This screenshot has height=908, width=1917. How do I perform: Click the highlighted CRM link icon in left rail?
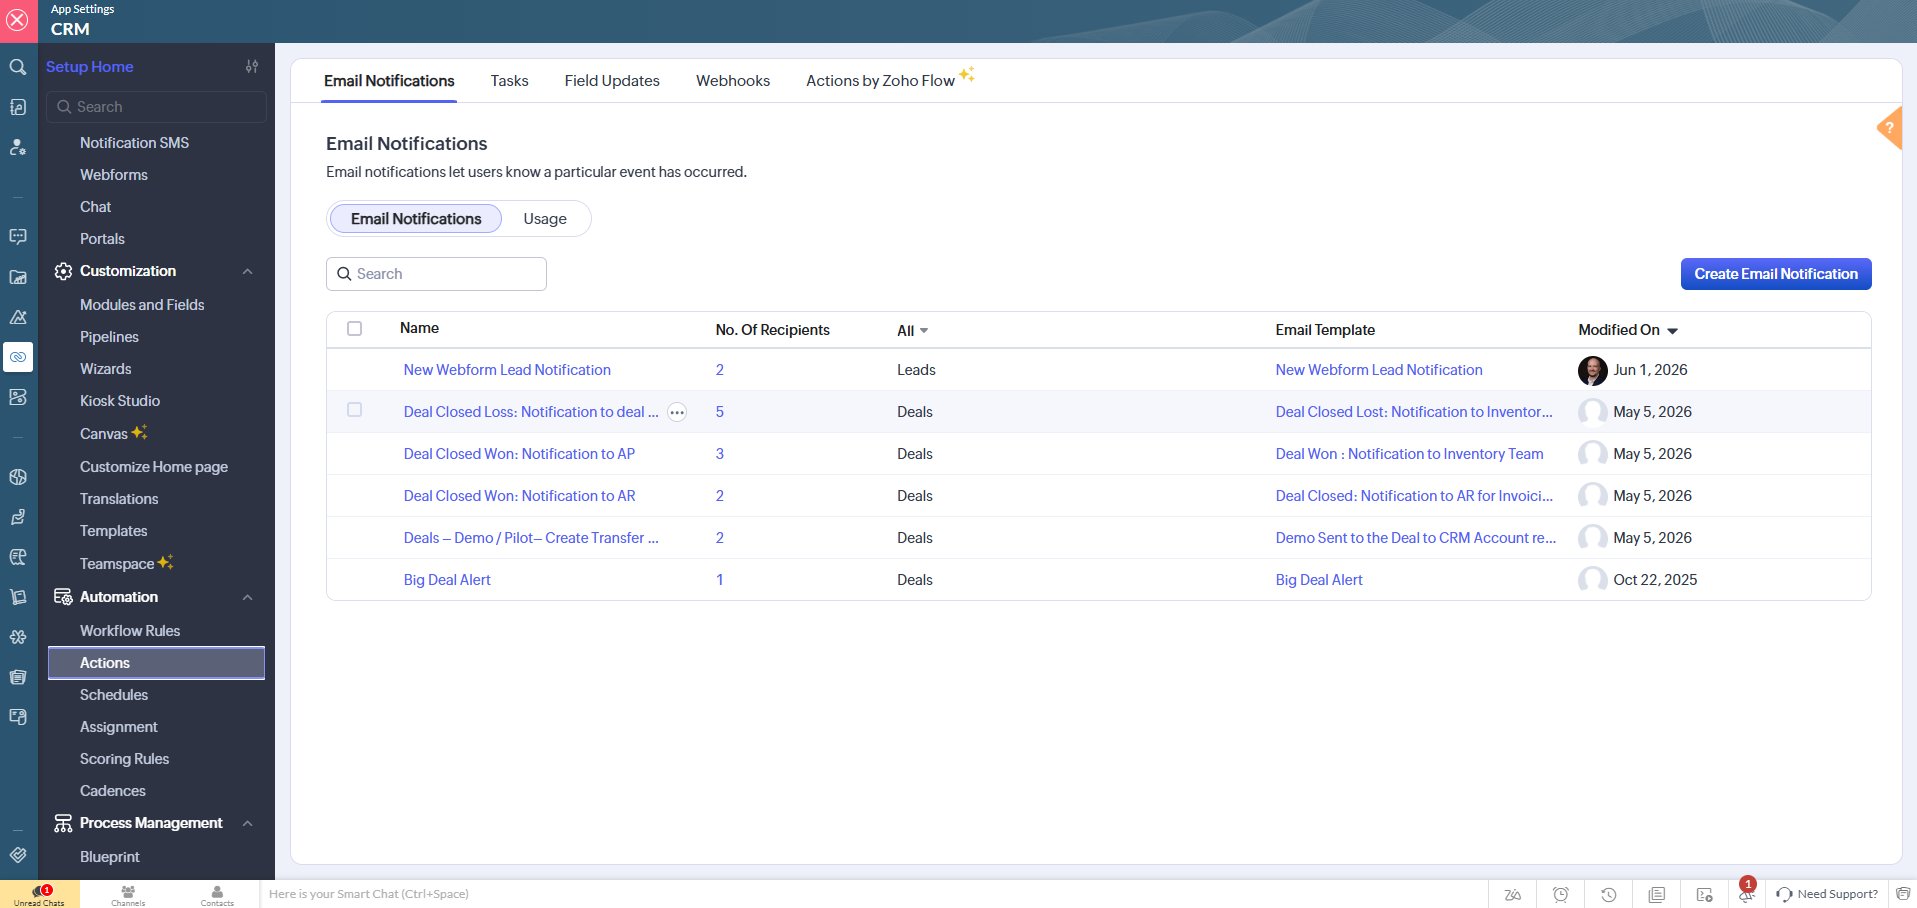(x=18, y=357)
